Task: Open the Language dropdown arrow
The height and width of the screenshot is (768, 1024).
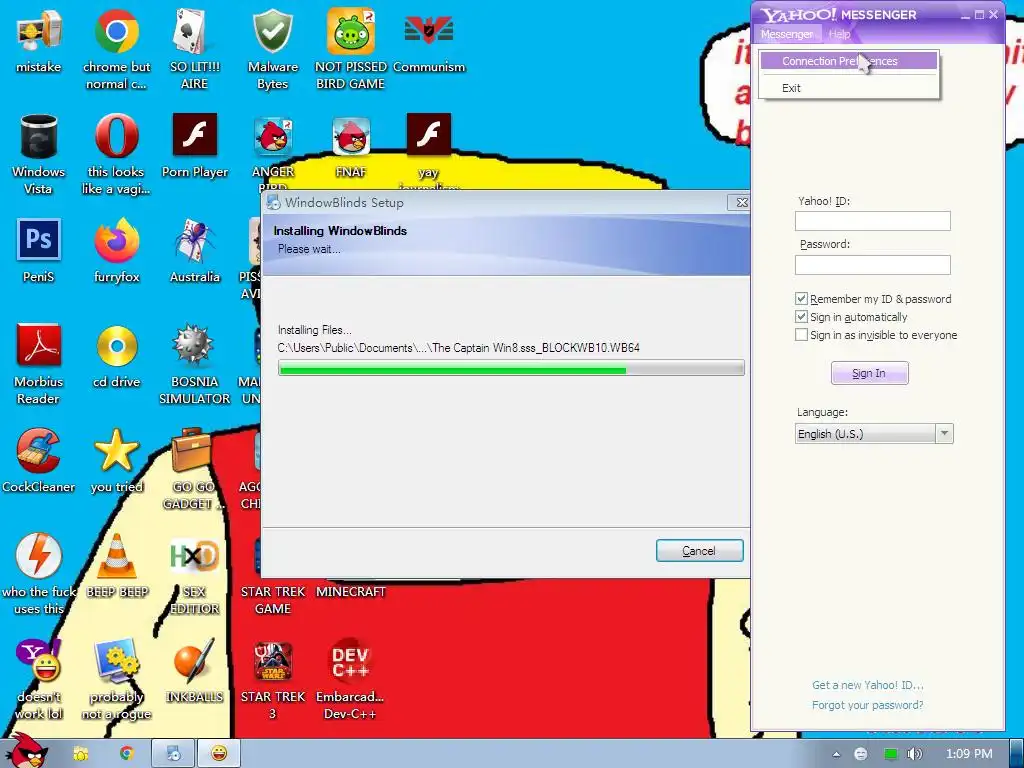Action: (944, 434)
